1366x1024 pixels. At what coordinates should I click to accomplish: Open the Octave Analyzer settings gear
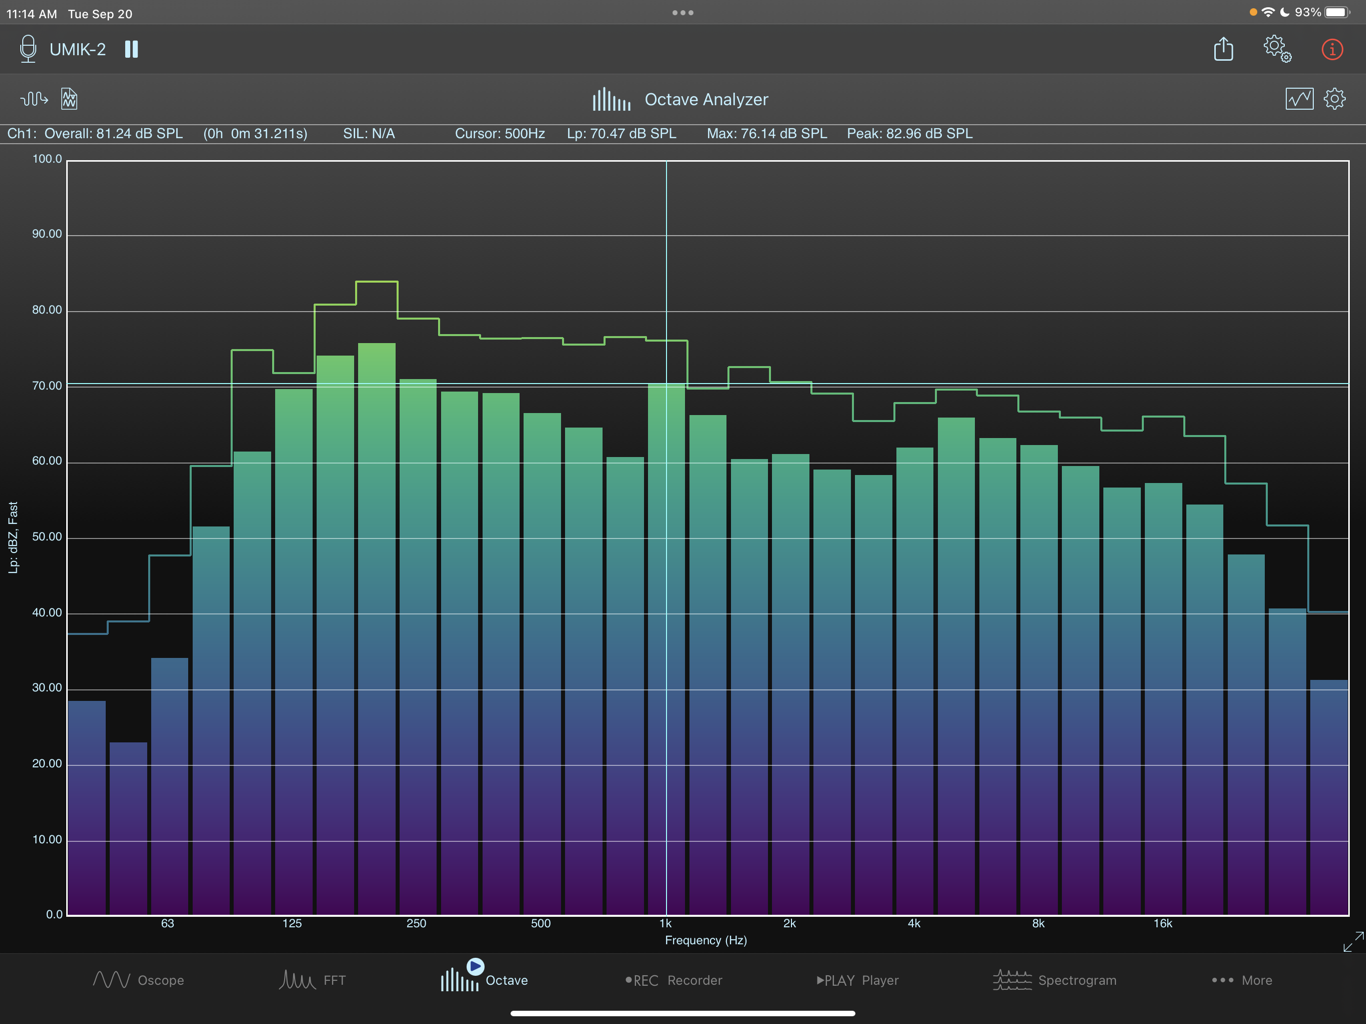[1335, 99]
